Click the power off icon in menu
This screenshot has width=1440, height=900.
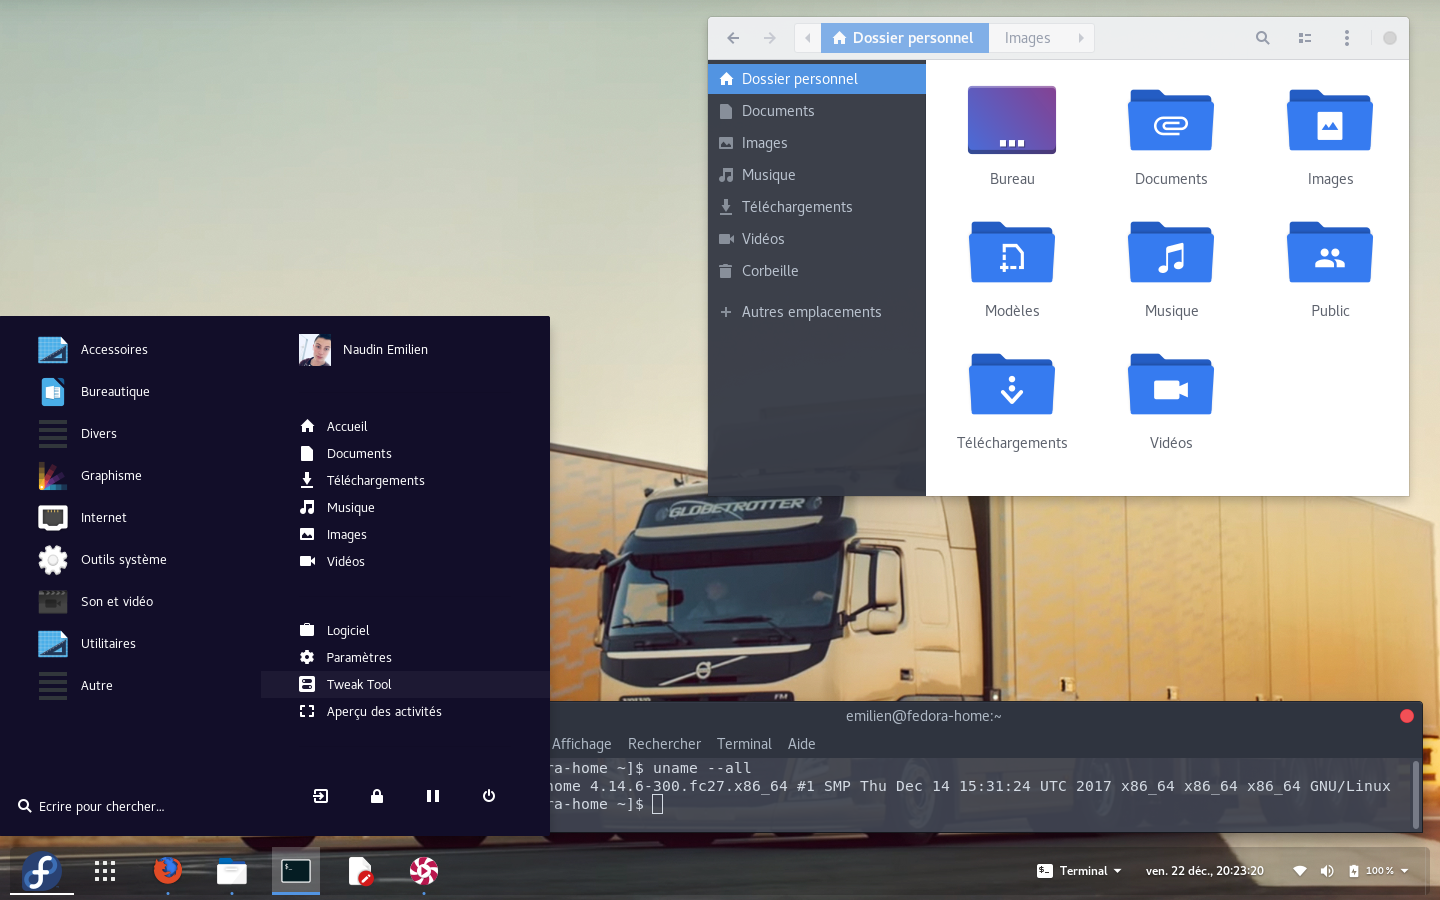point(489,796)
